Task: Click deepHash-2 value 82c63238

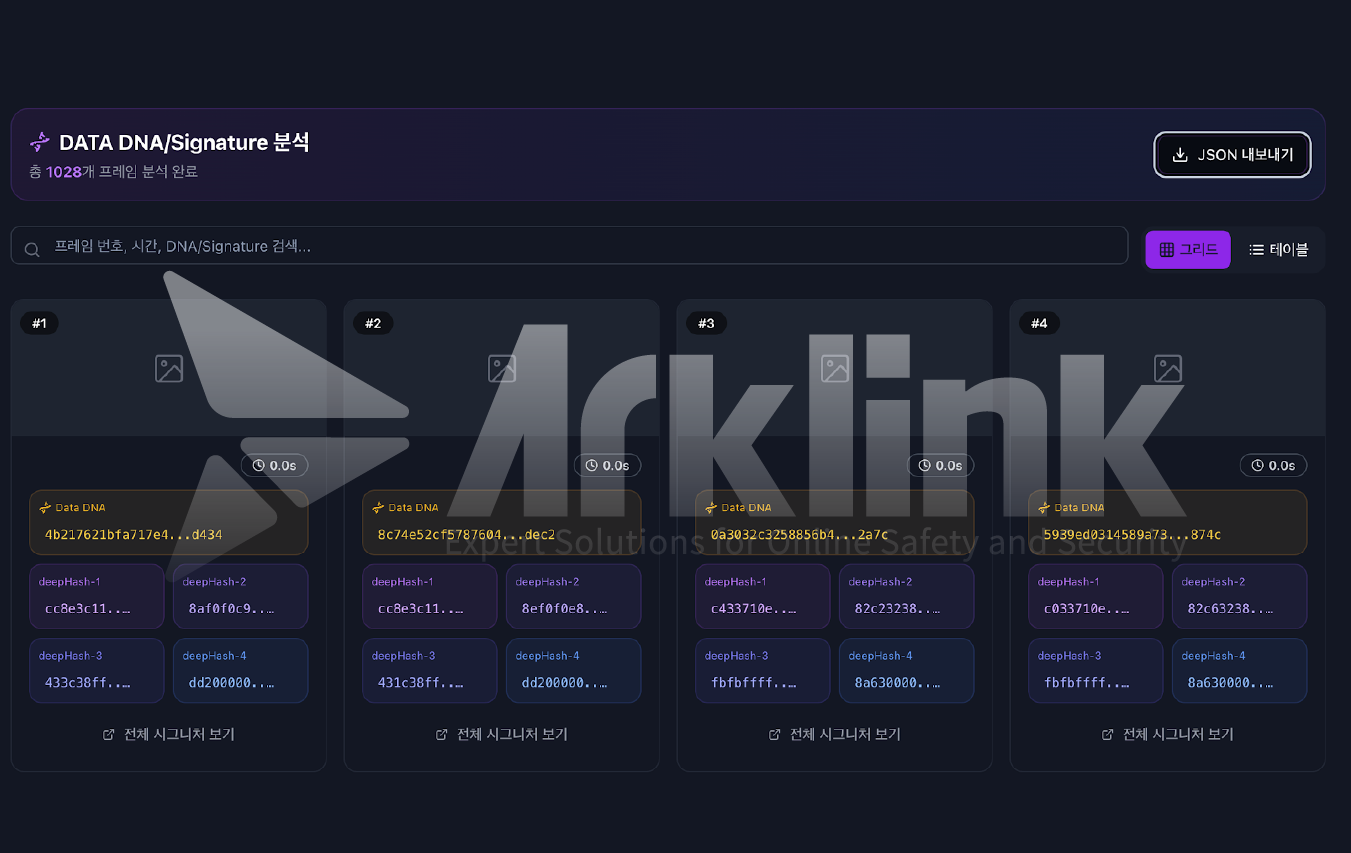Action: 1230,608
